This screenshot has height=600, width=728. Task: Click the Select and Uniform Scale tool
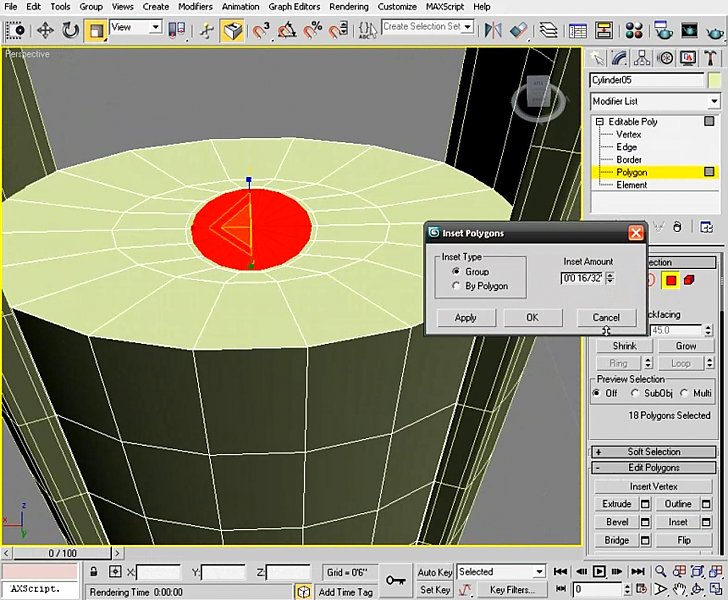coord(96,30)
